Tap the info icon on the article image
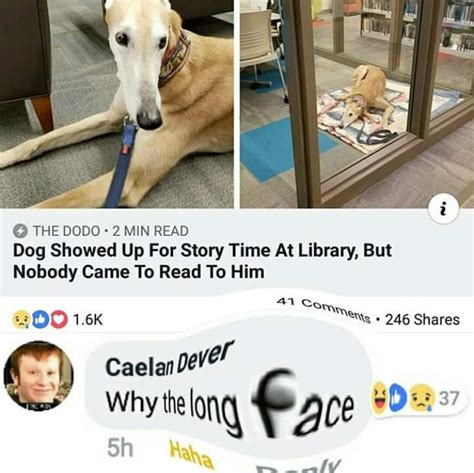Image resolution: width=474 pixels, height=473 pixels. tap(444, 209)
